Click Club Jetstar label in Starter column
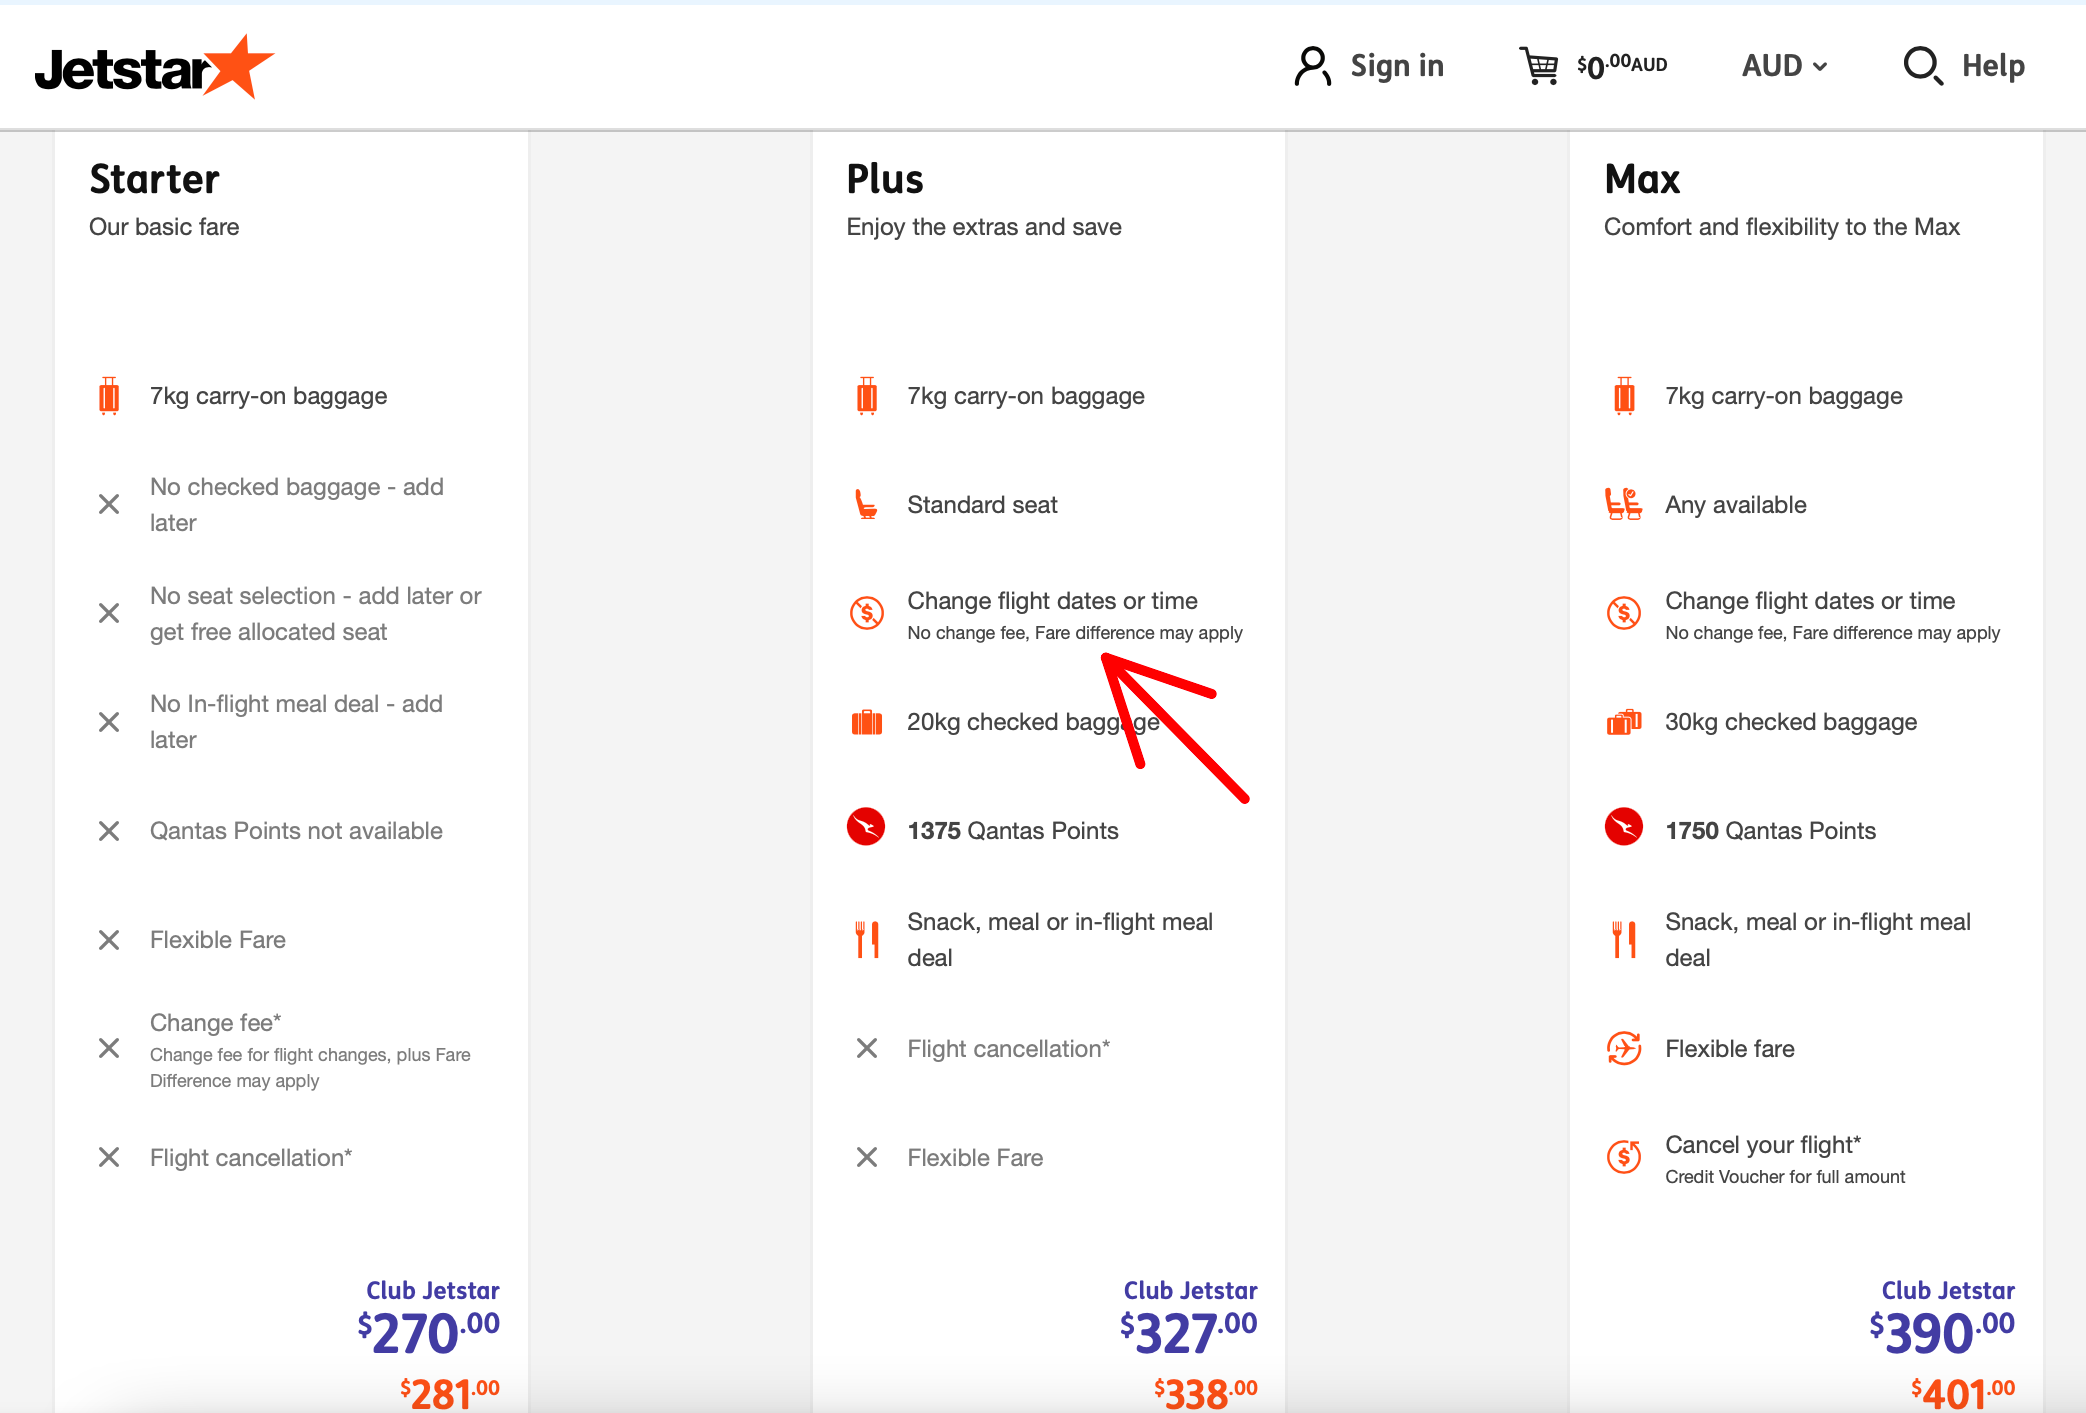Viewport: 2086px width, 1413px height. (x=433, y=1291)
